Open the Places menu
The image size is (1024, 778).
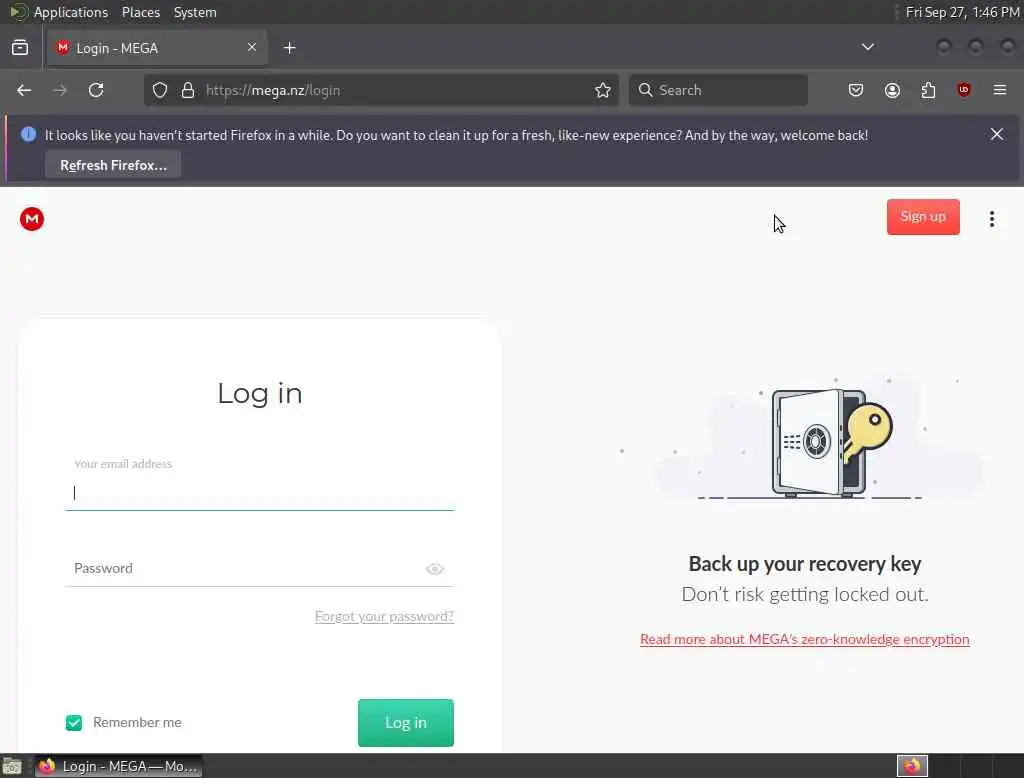140,12
